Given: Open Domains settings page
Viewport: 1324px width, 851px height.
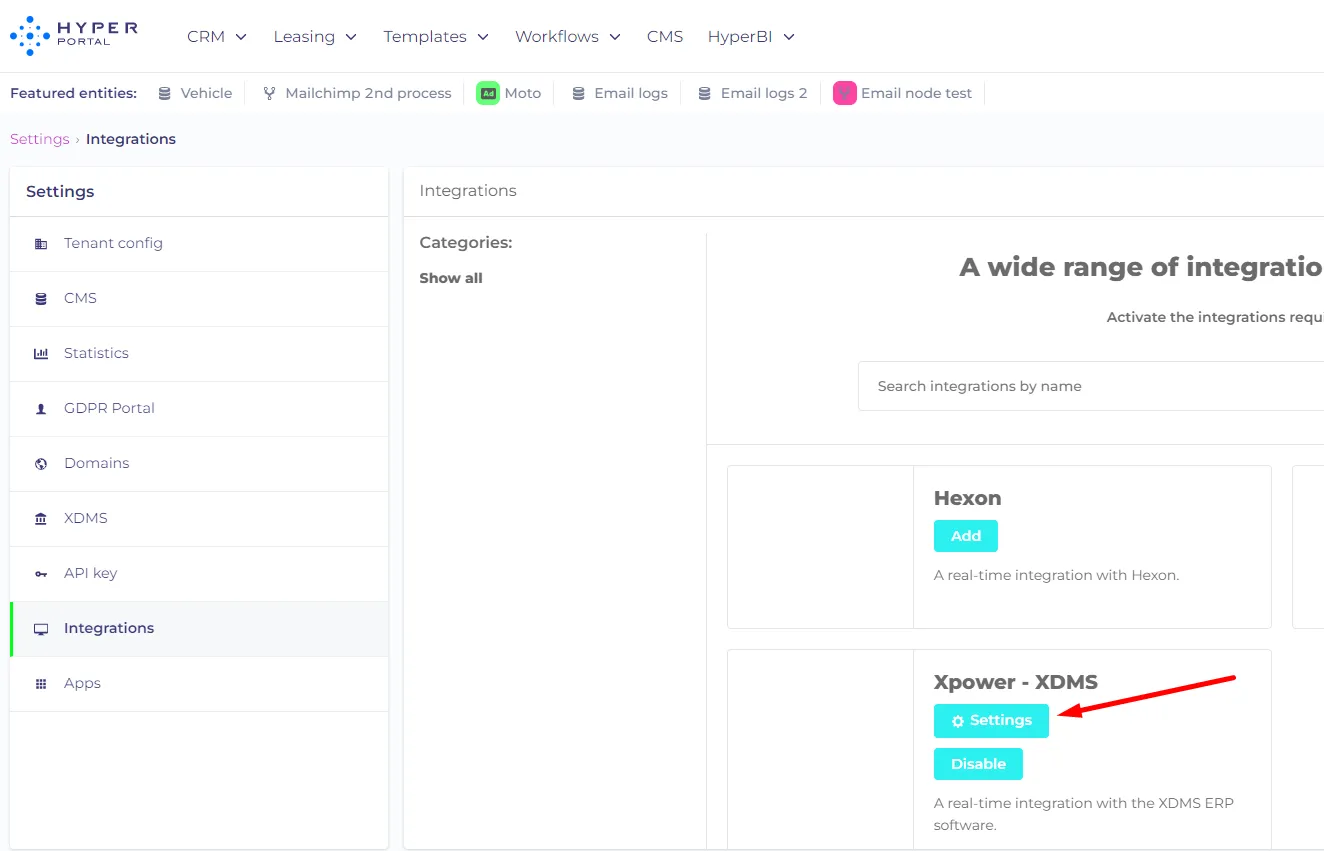Looking at the screenshot, I should tap(199, 464).
